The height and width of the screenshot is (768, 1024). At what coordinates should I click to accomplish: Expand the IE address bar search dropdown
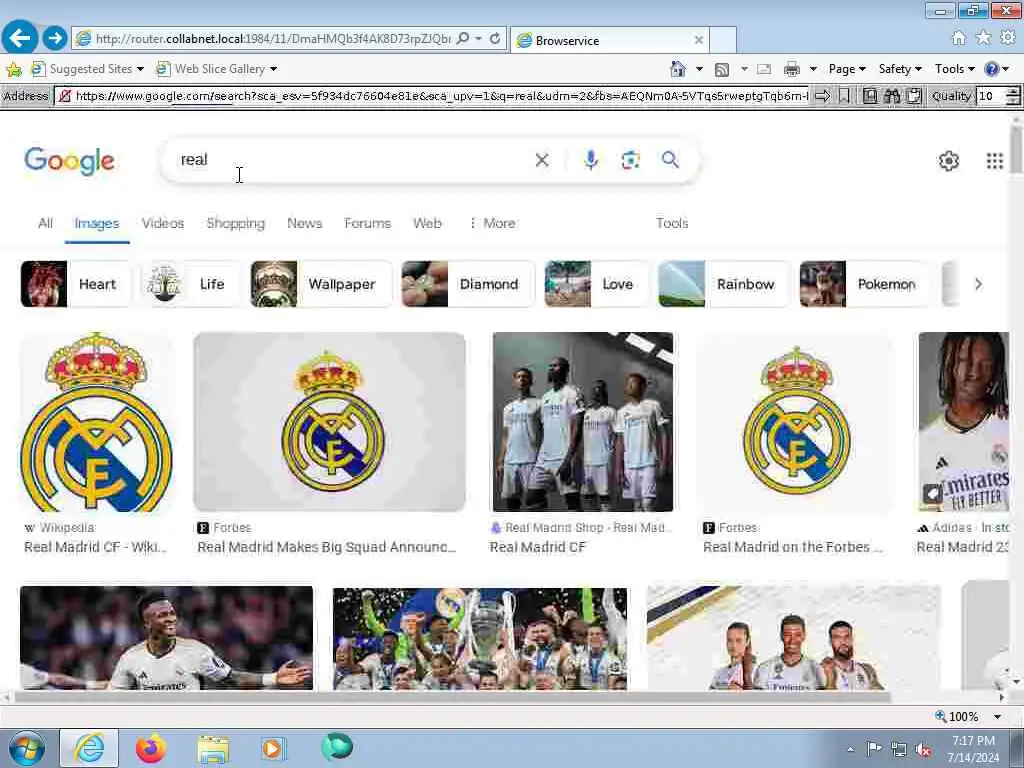[479, 39]
